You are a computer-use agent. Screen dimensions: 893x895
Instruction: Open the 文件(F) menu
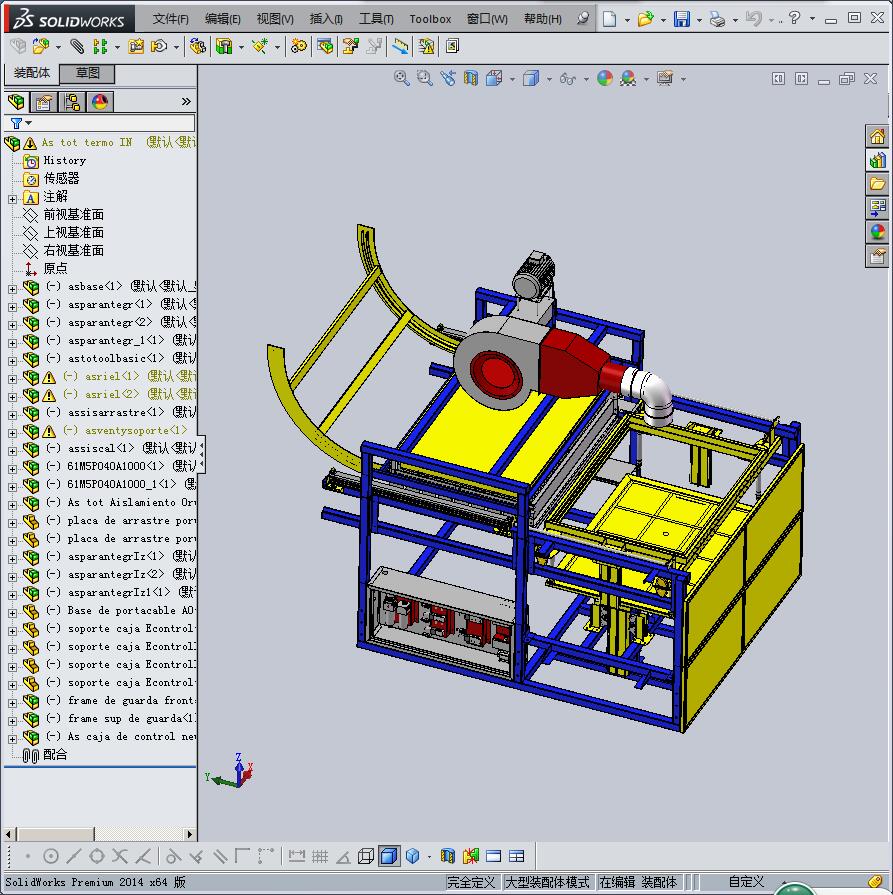170,19
